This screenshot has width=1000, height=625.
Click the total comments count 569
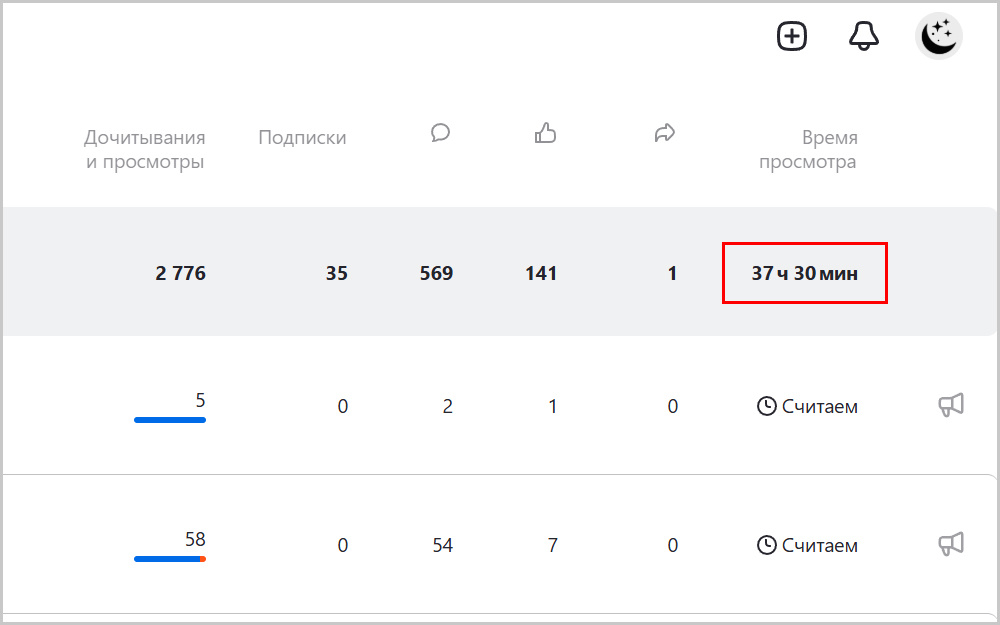click(436, 273)
